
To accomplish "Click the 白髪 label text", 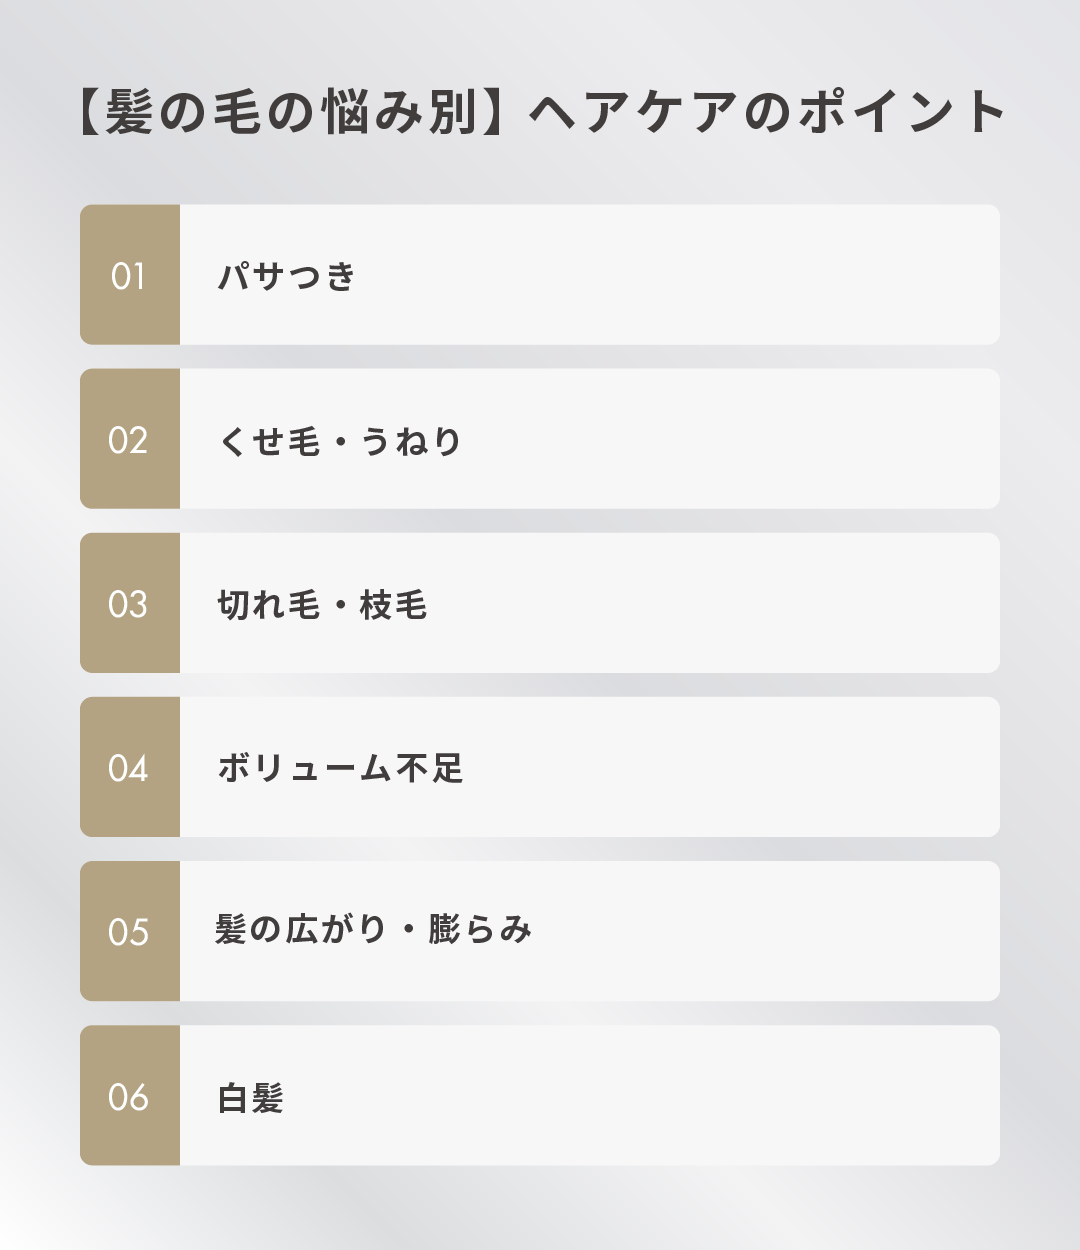I will tap(251, 1097).
